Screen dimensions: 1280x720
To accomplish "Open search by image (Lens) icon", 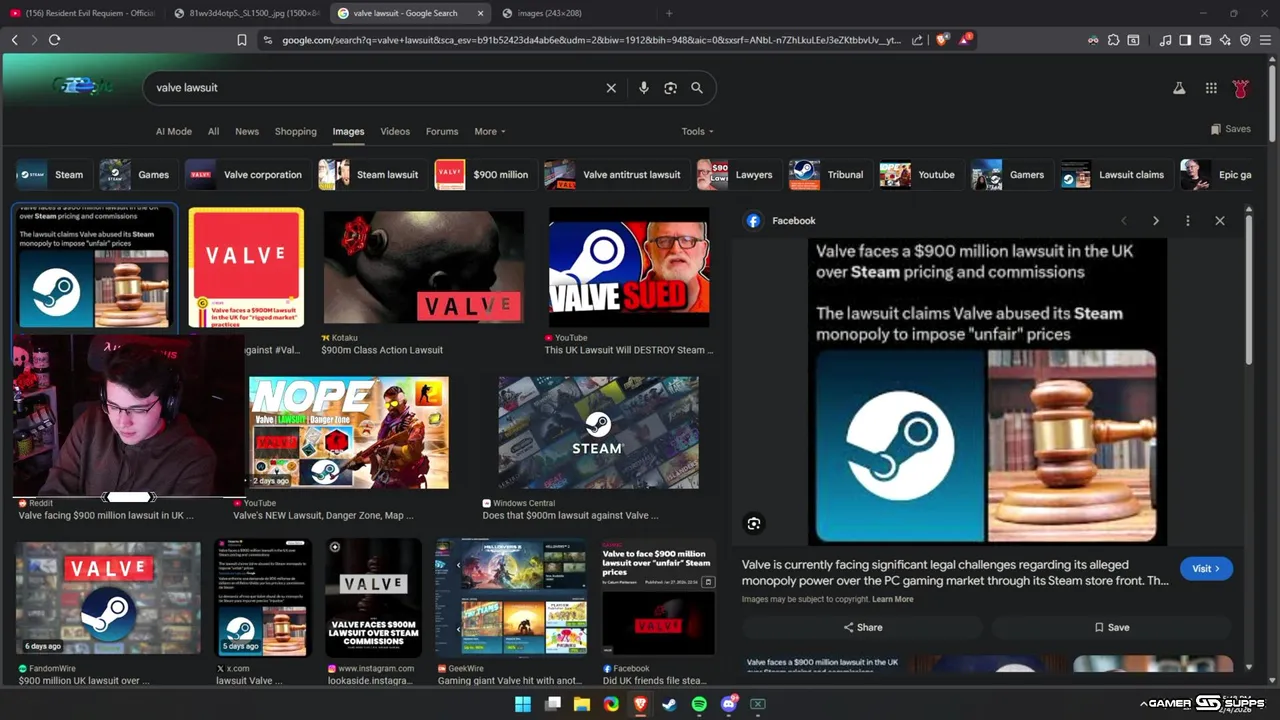I will [x=670, y=88].
